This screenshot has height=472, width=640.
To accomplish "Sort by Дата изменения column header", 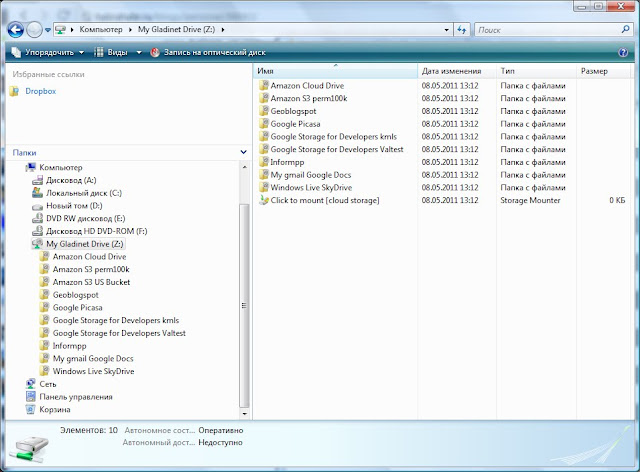I will coord(457,71).
